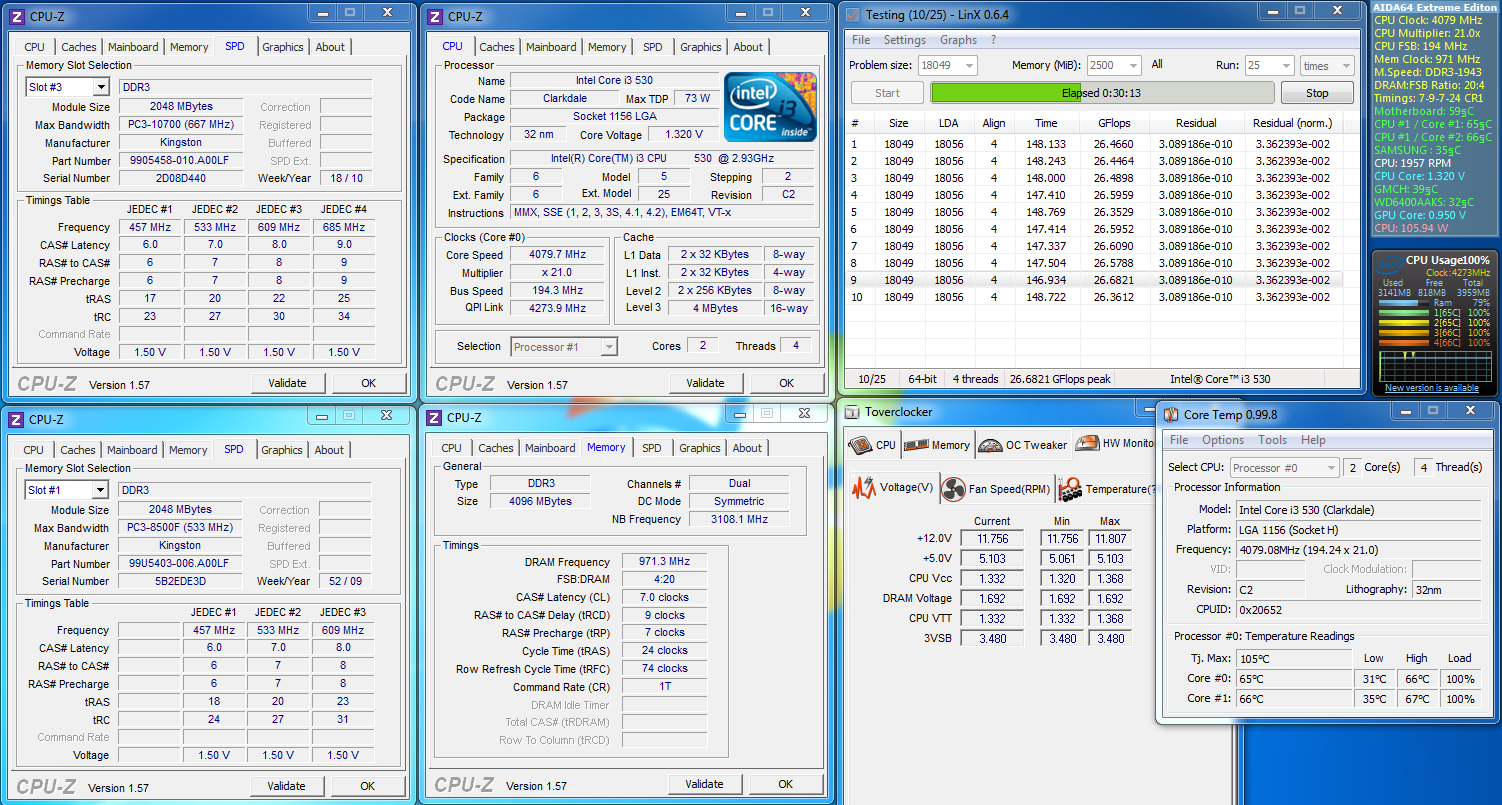Screen dimensions: 1502x805
Task: Sort LinX results by the GFlops column header
Action: pos(1114,123)
